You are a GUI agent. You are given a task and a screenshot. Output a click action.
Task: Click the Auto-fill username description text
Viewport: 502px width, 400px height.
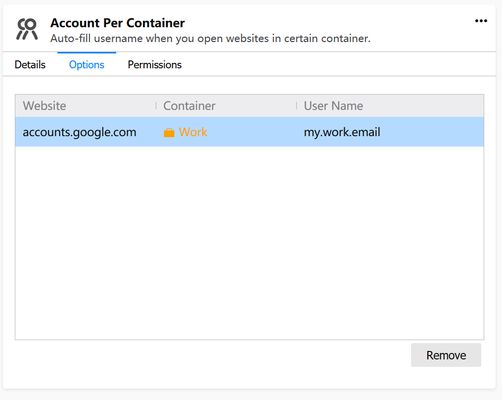pyautogui.click(x=210, y=38)
